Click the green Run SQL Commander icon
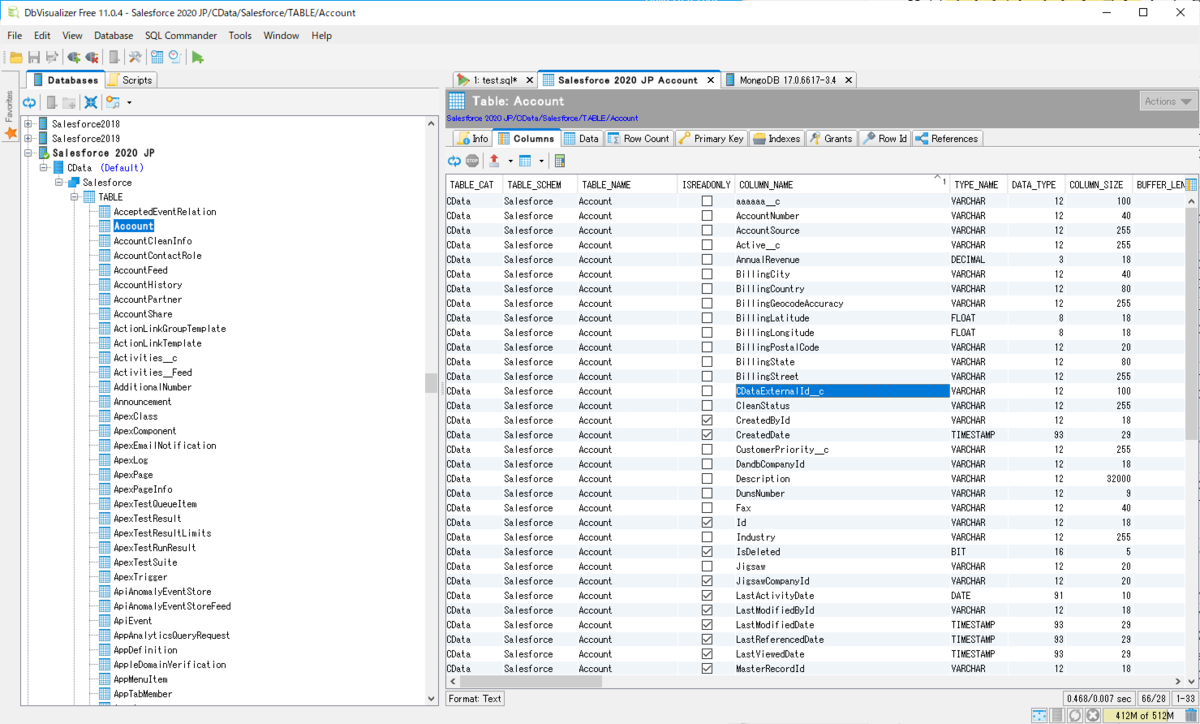Image resolution: width=1200 pixels, height=724 pixels. pyautogui.click(x=198, y=58)
